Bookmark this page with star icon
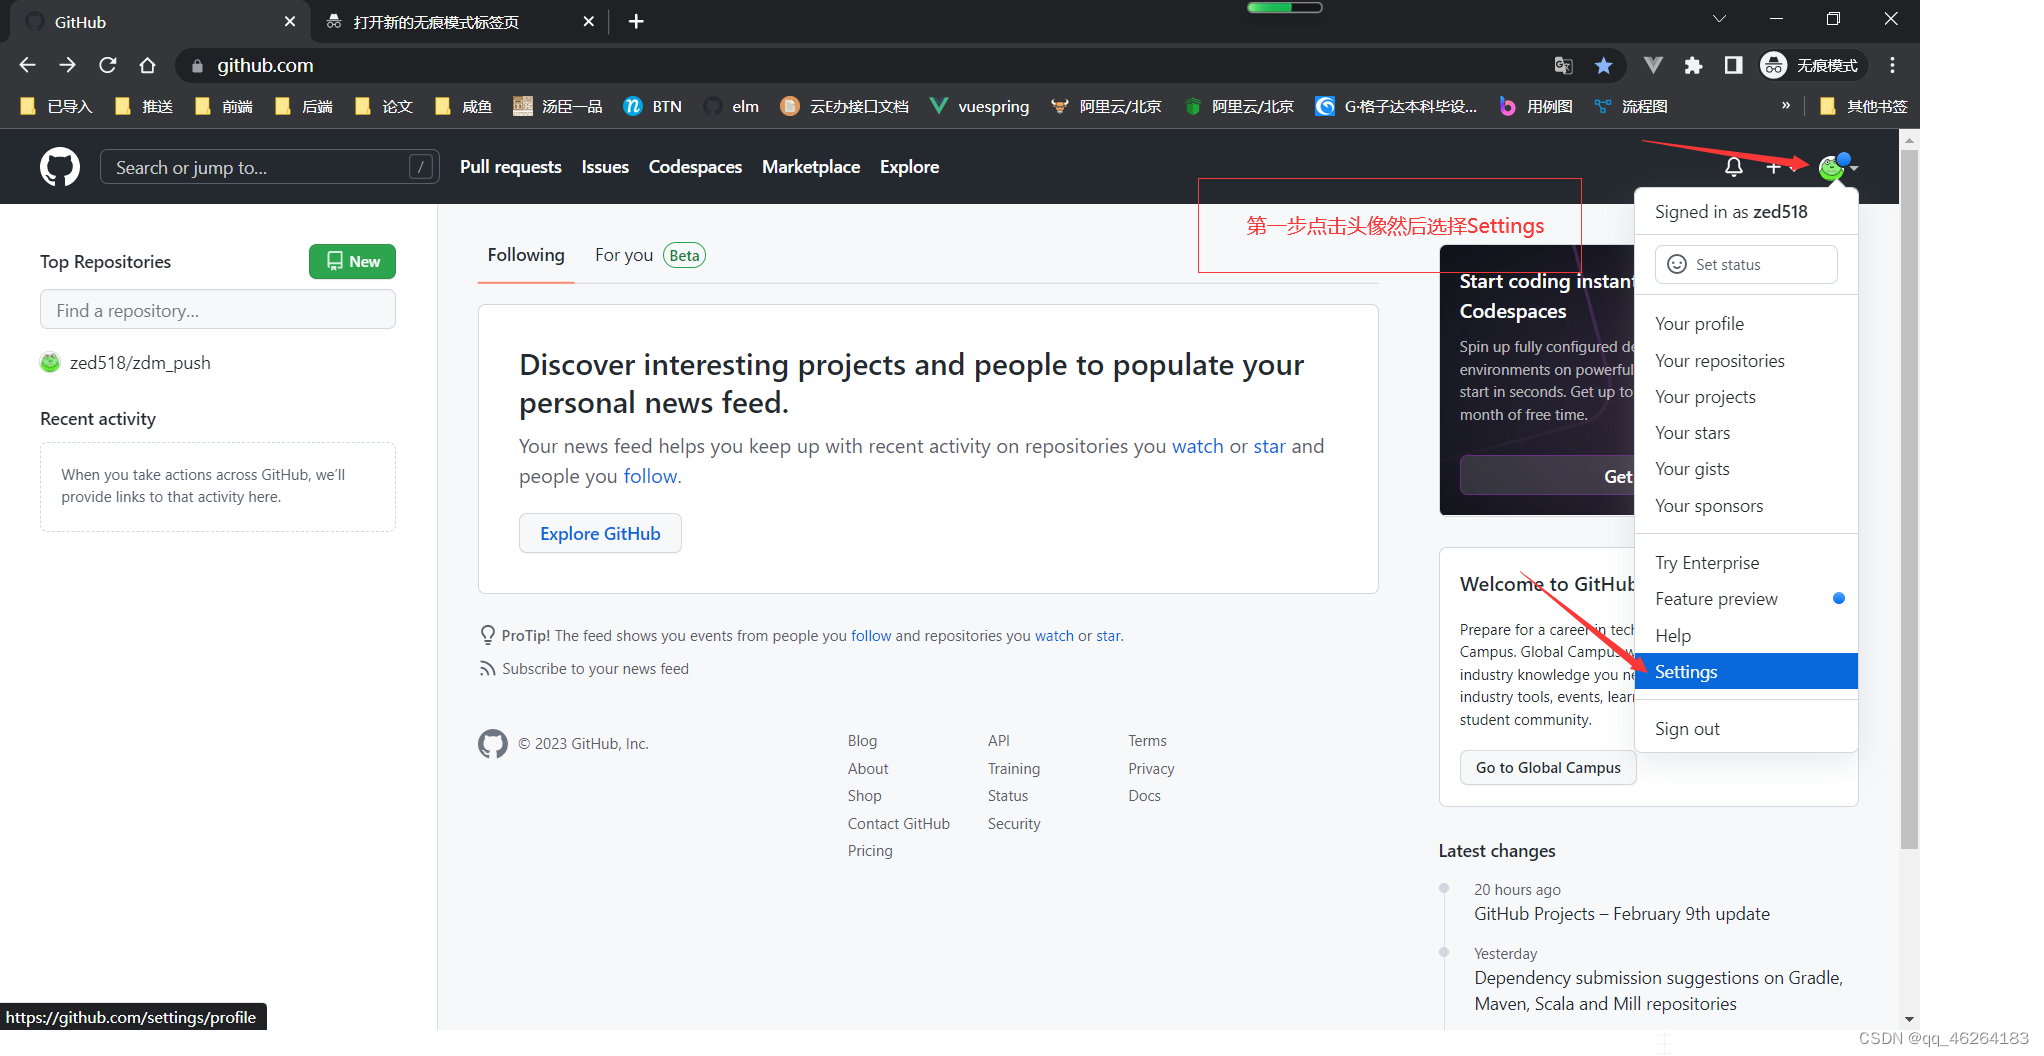Screen dimensions: 2044x1056 [1604, 65]
